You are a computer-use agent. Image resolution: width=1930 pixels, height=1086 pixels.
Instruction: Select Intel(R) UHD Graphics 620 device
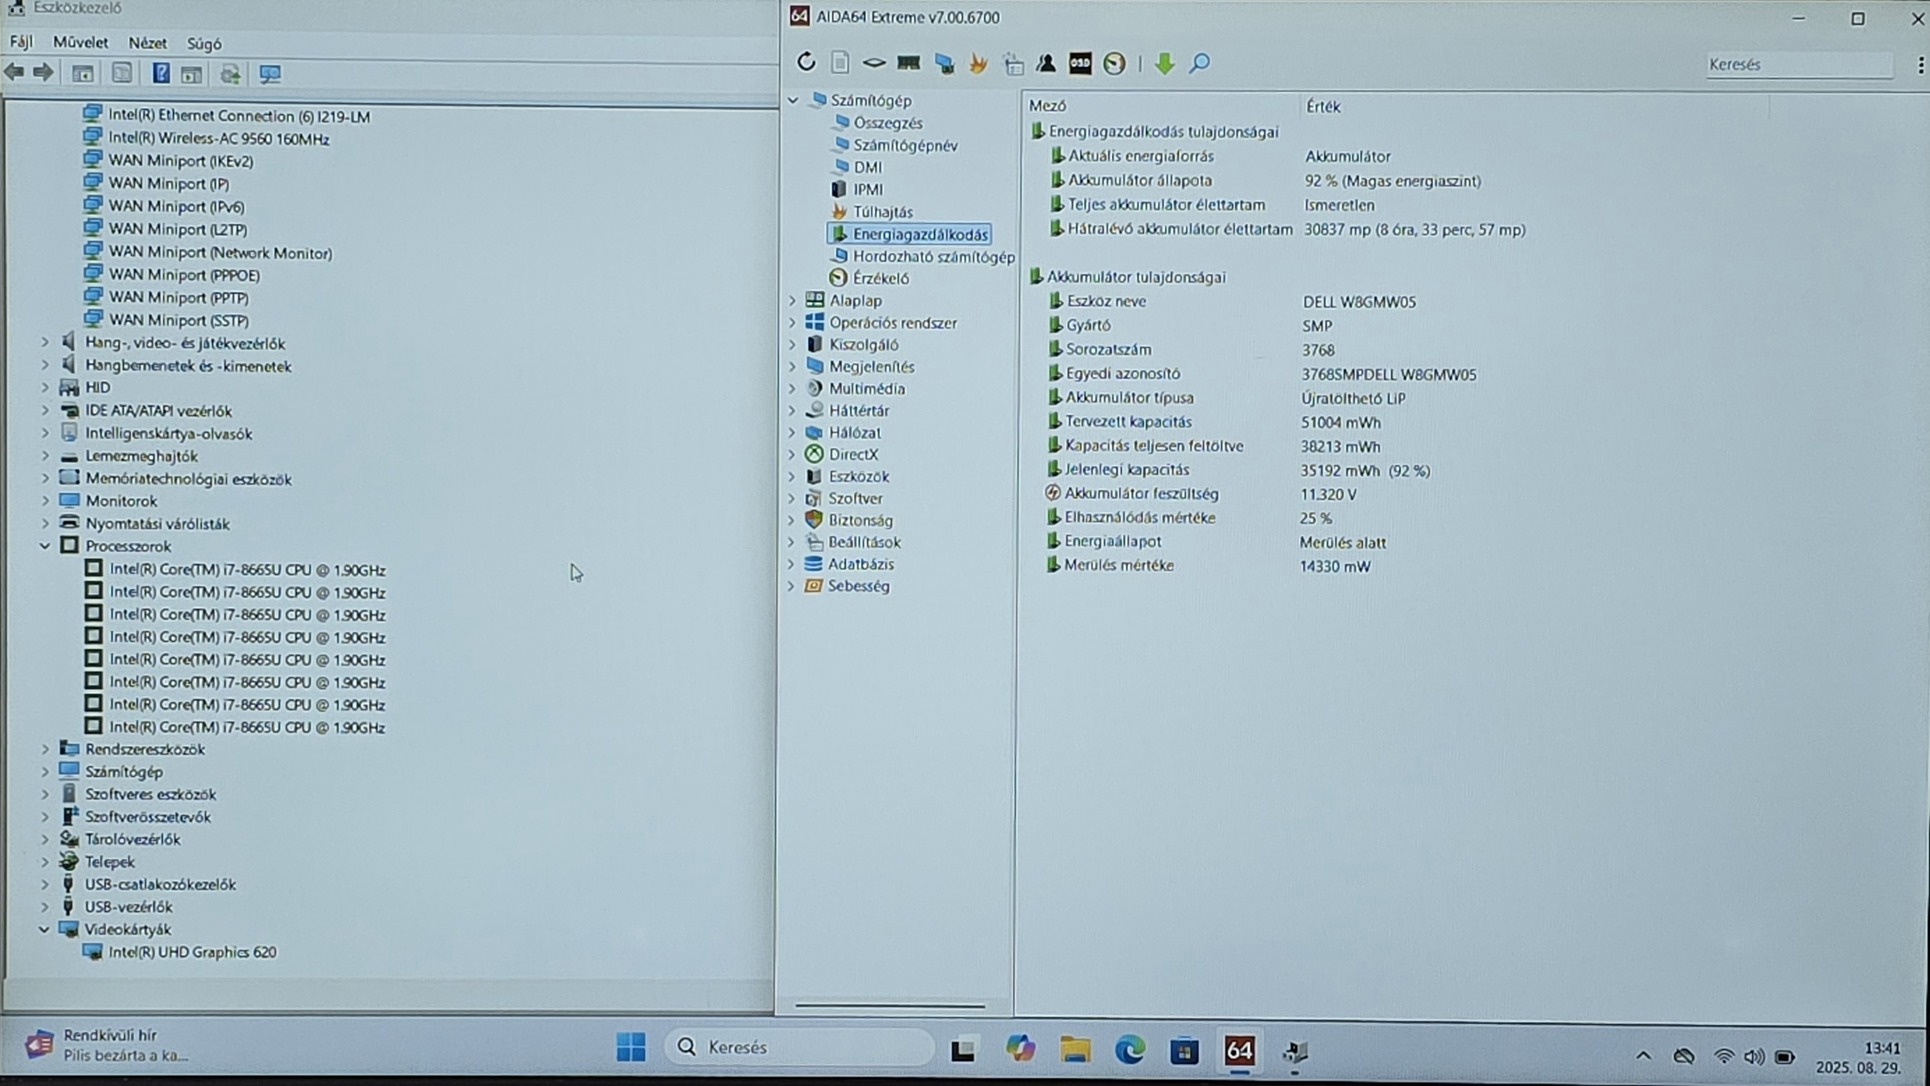tap(192, 952)
